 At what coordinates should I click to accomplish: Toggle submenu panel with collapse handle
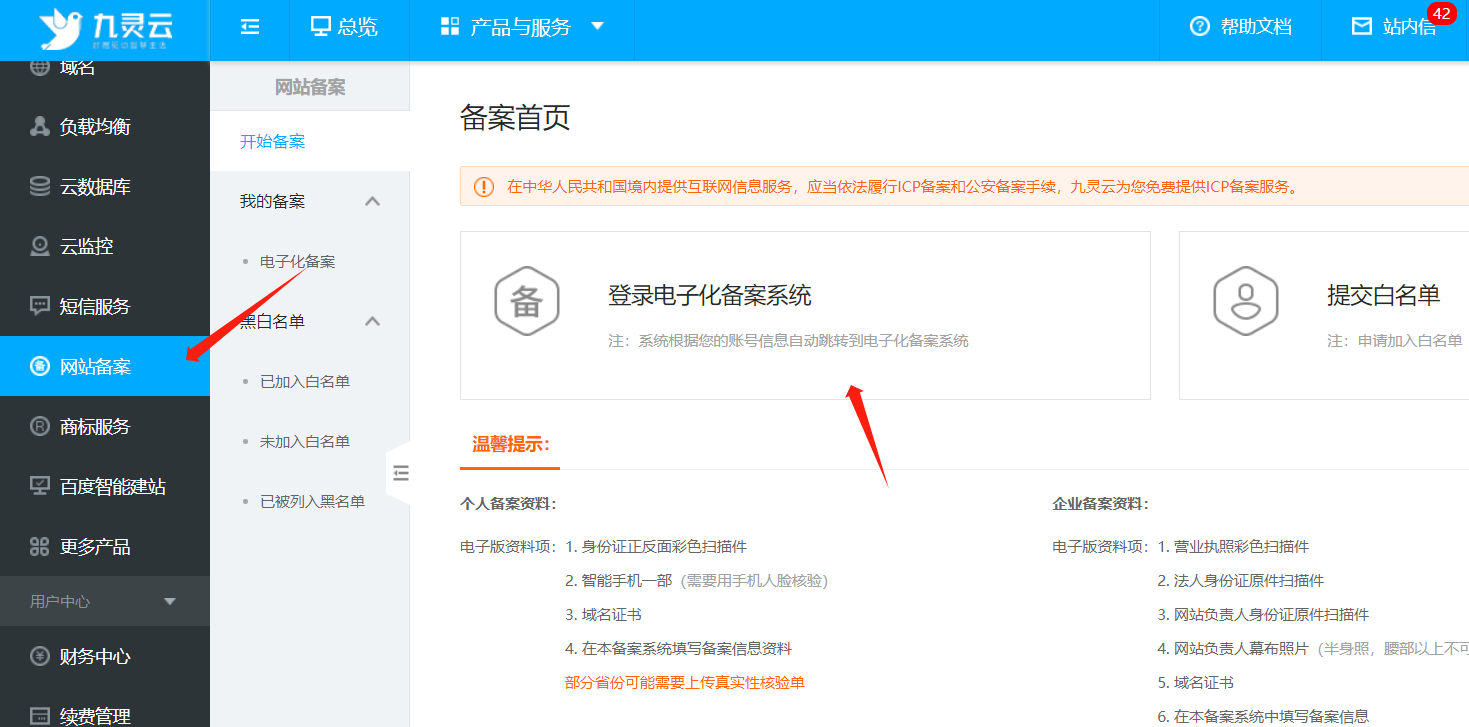tap(399, 474)
